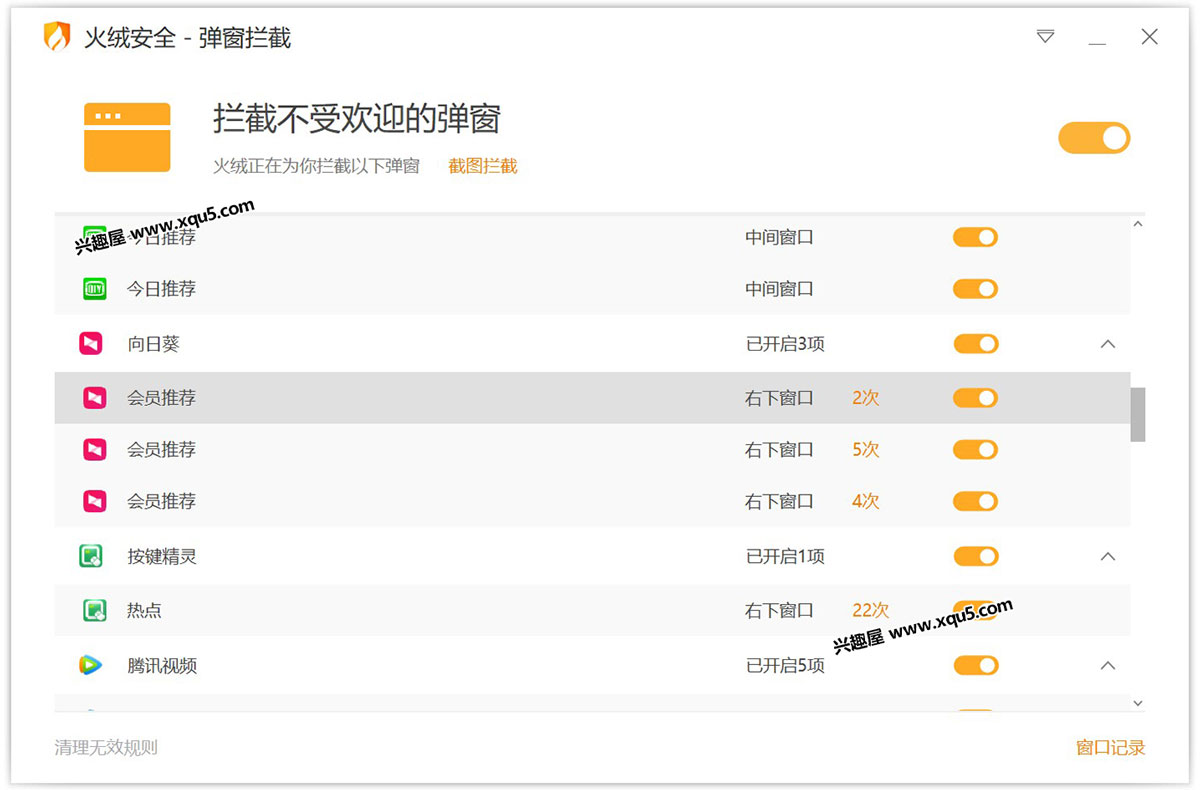Click the 4次 block count
This screenshot has height=790, width=1200.
pyautogui.click(x=866, y=501)
